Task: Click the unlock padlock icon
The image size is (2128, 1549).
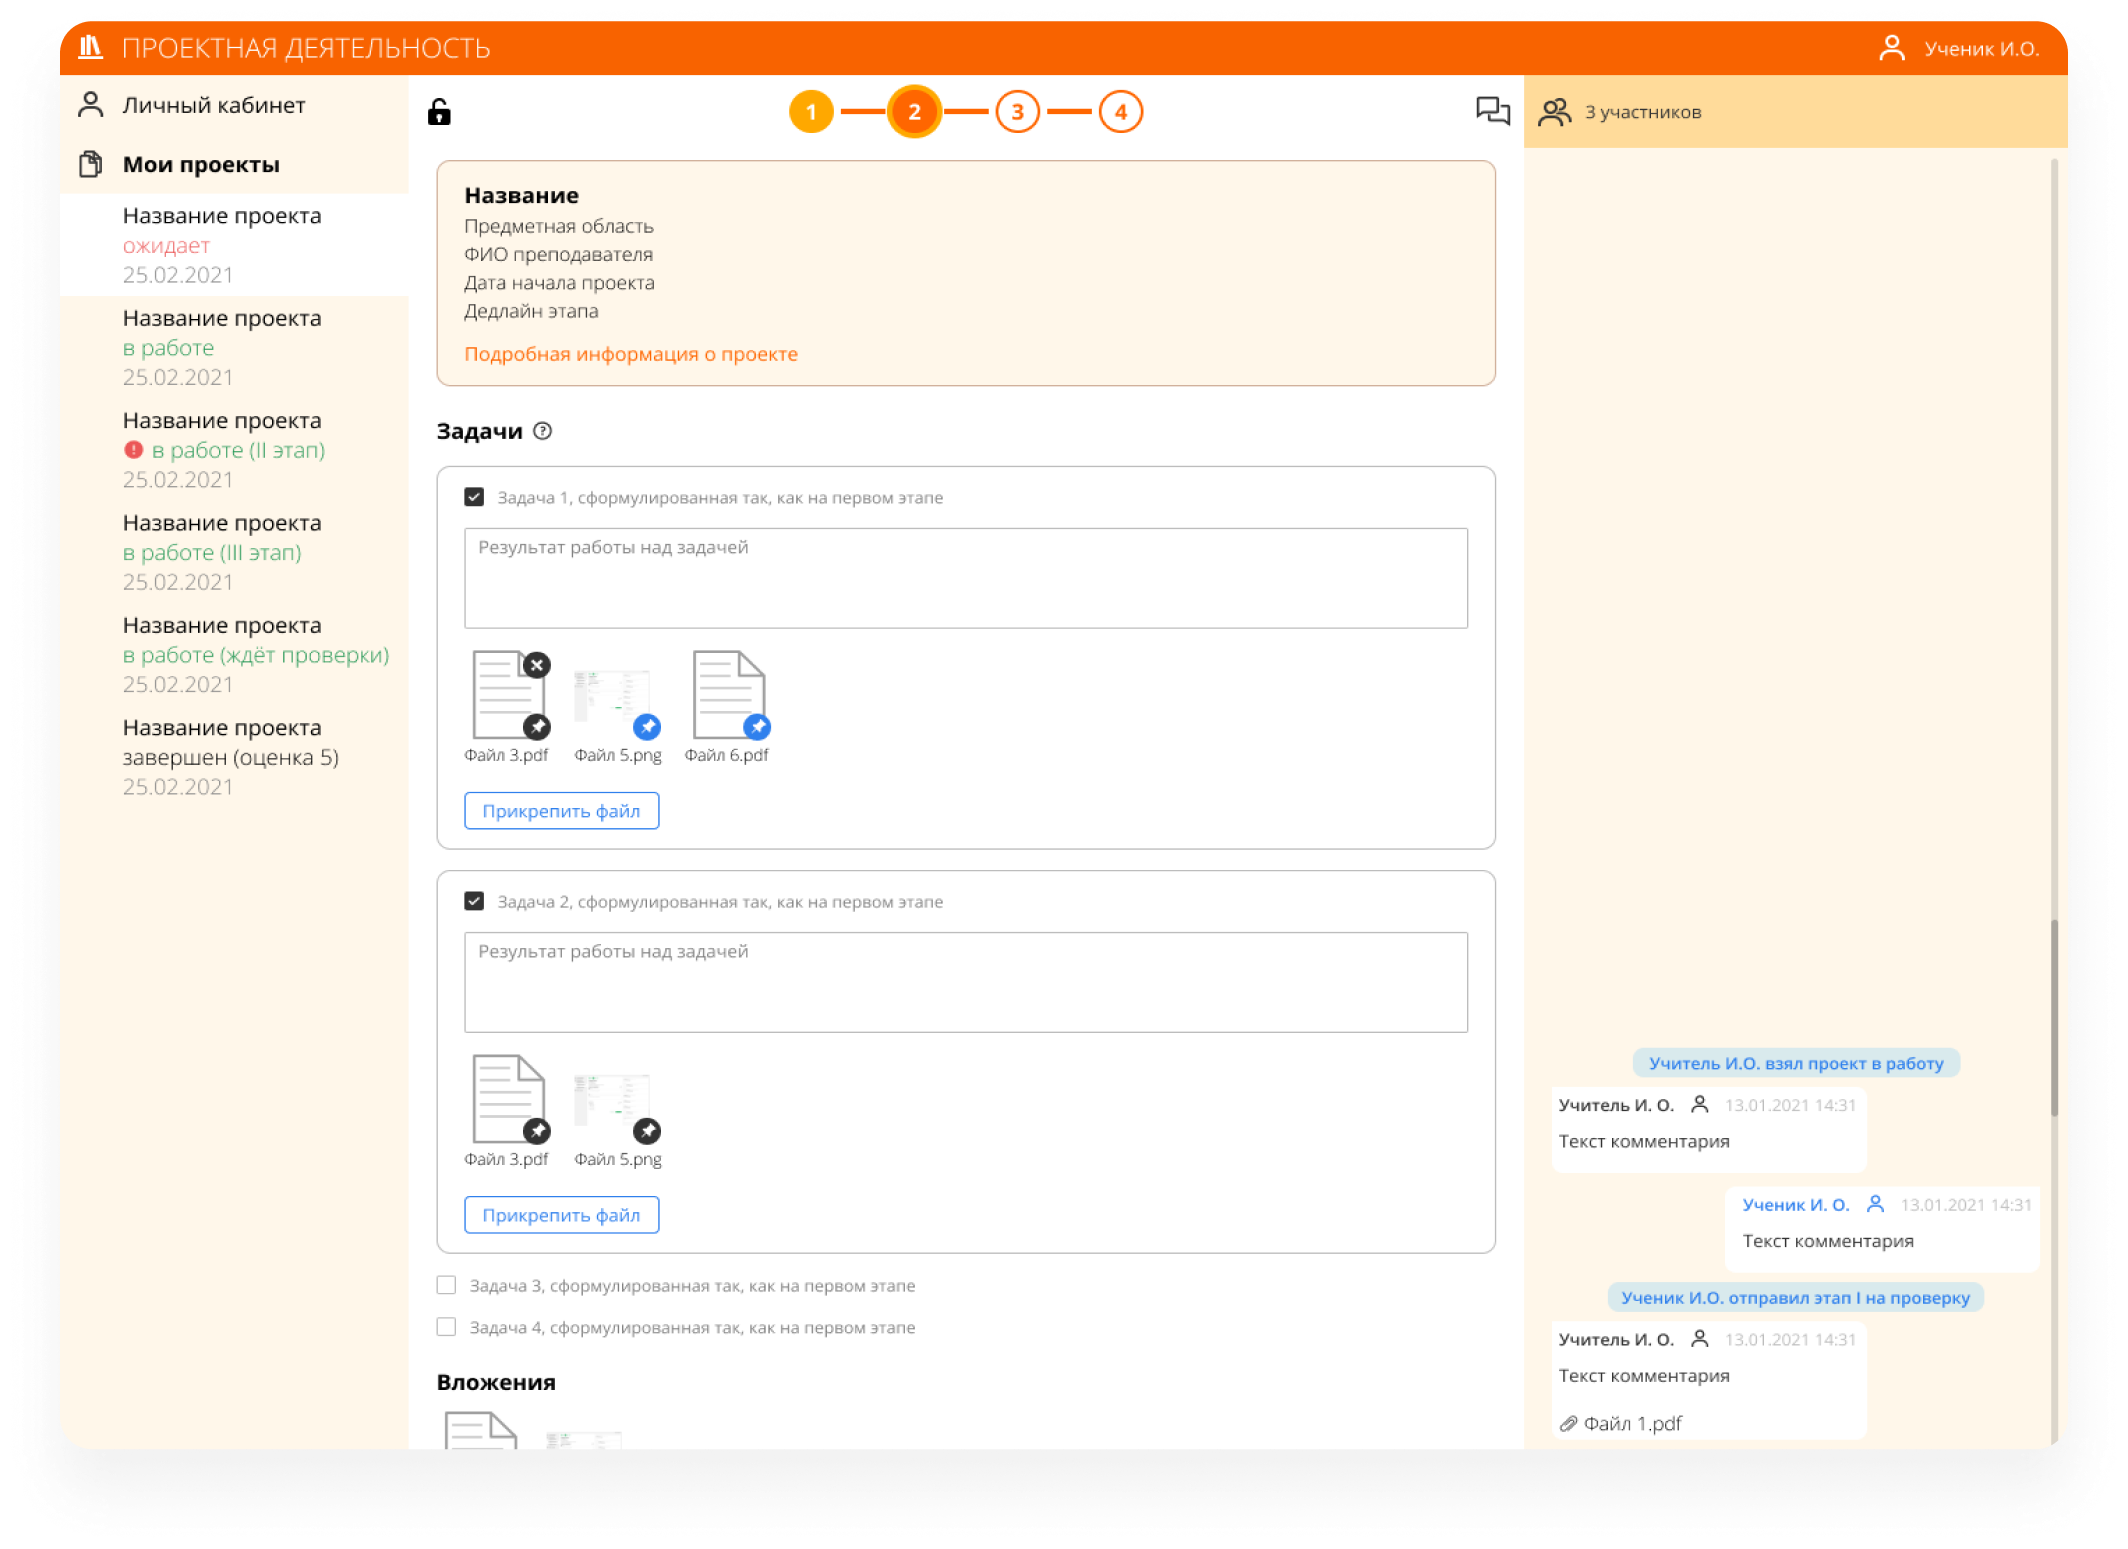Action: 439,112
